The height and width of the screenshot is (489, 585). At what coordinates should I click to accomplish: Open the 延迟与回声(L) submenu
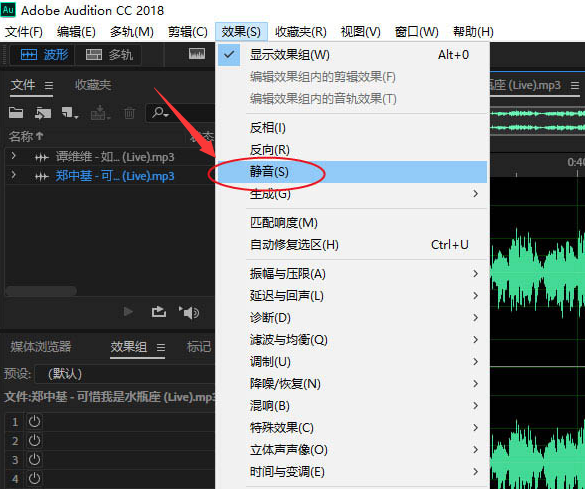(x=352, y=296)
